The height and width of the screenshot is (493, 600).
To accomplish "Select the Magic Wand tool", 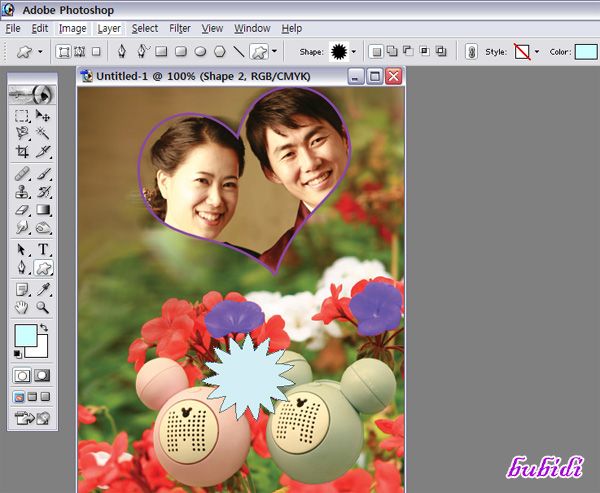I will tap(42, 133).
